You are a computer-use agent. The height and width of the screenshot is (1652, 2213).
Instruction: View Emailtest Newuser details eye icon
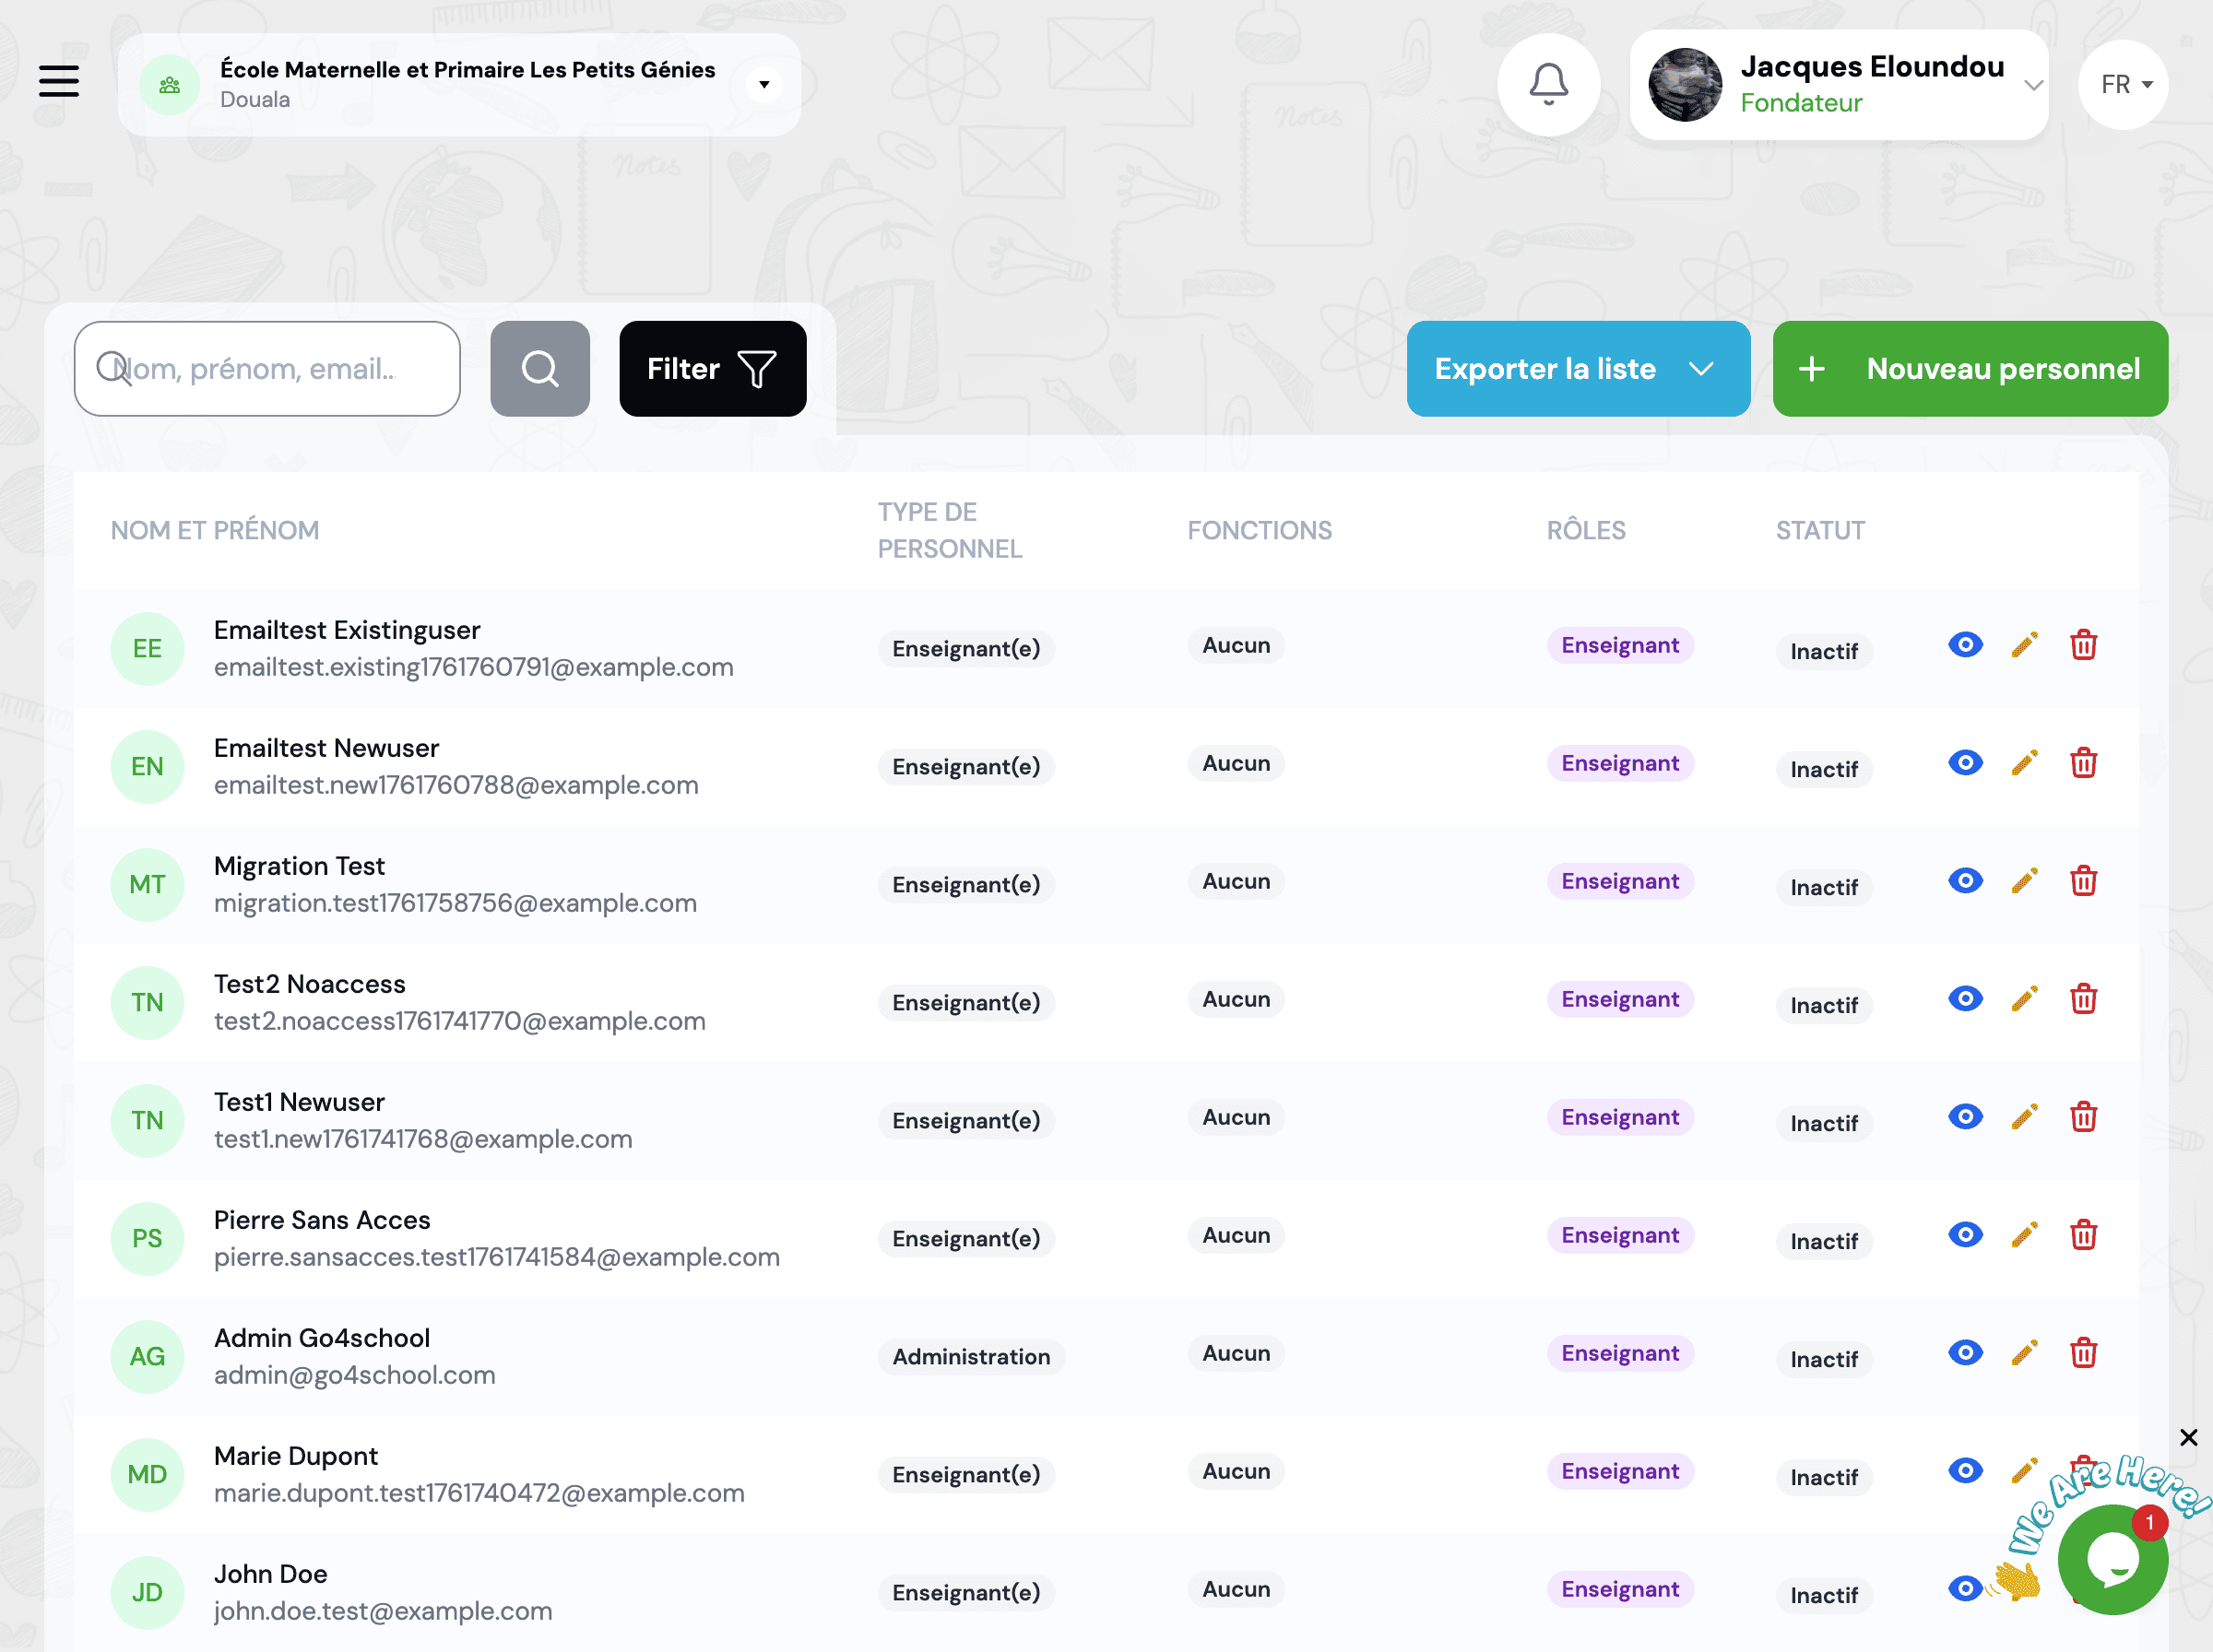click(1965, 764)
